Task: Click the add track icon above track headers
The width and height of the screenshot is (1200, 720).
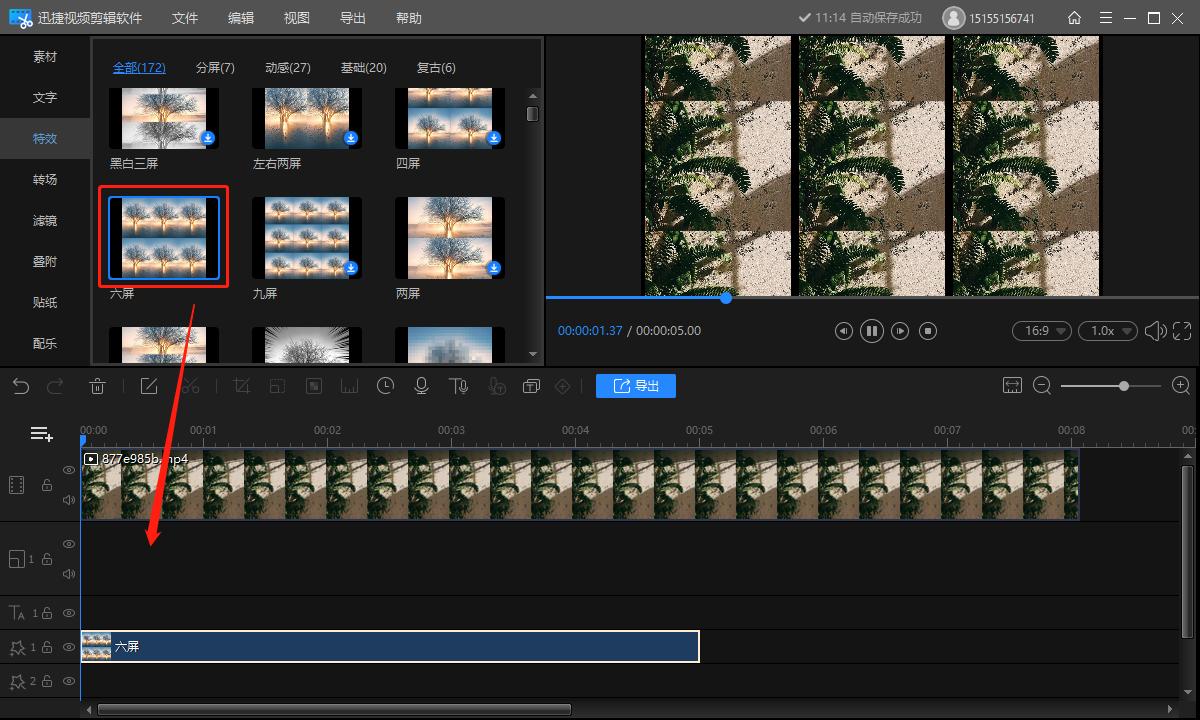Action: click(41, 434)
